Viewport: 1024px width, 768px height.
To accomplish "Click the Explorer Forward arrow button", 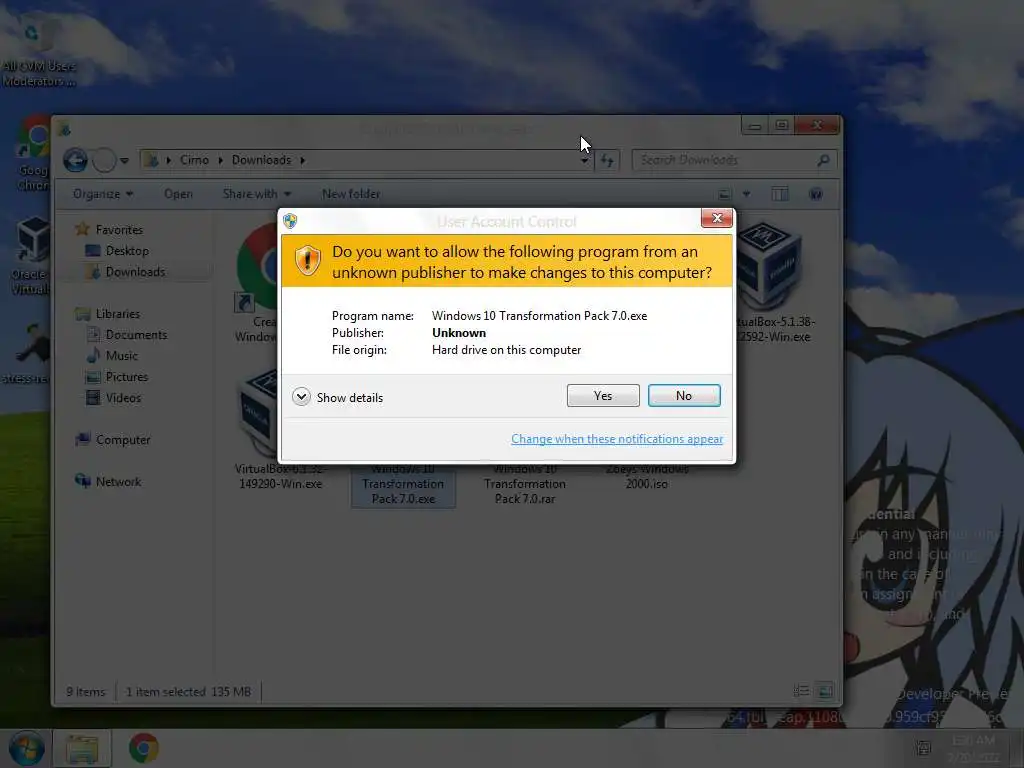I will click(x=104, y=160).
